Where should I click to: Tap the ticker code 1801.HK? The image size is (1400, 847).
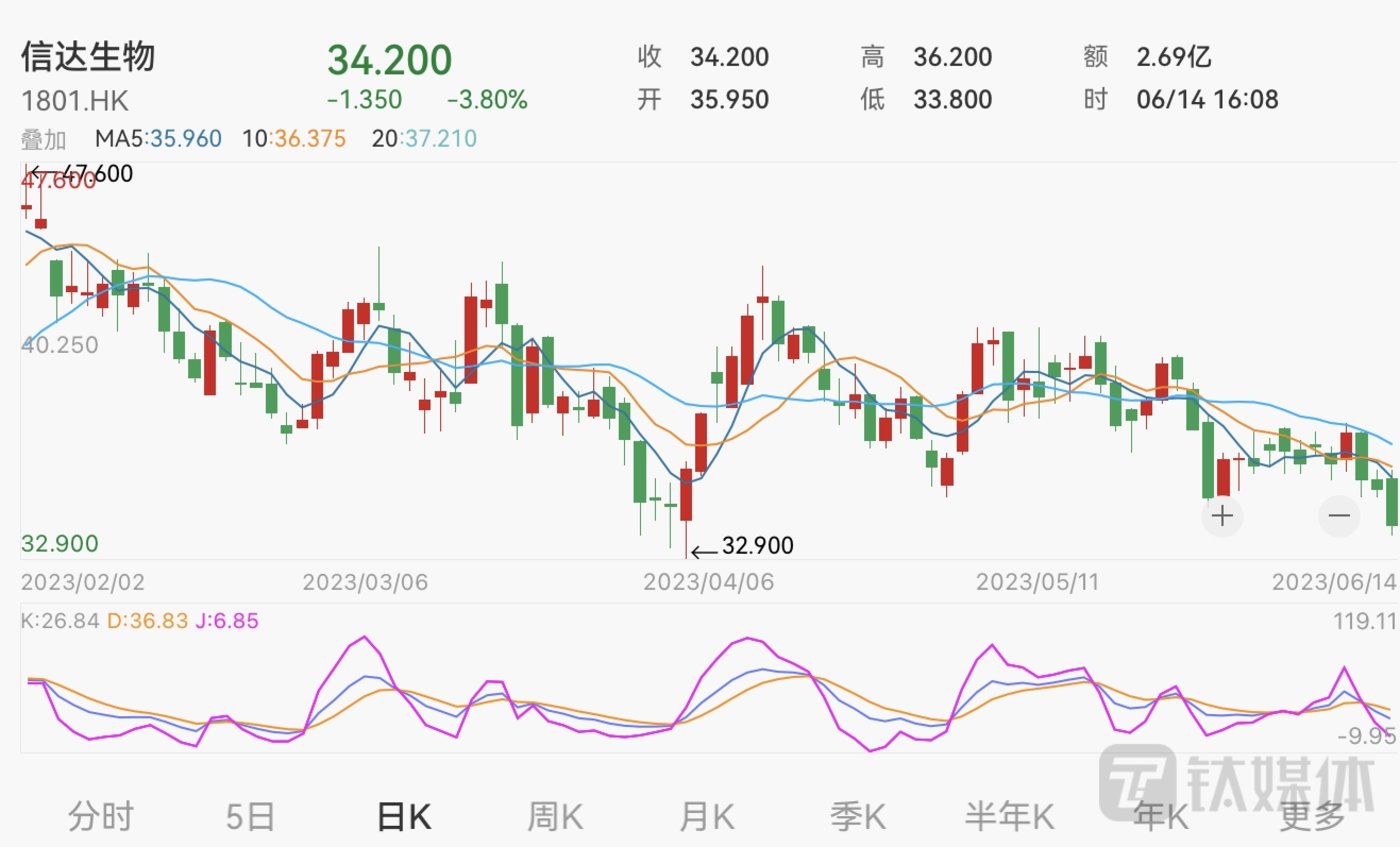tap(75, 101)
